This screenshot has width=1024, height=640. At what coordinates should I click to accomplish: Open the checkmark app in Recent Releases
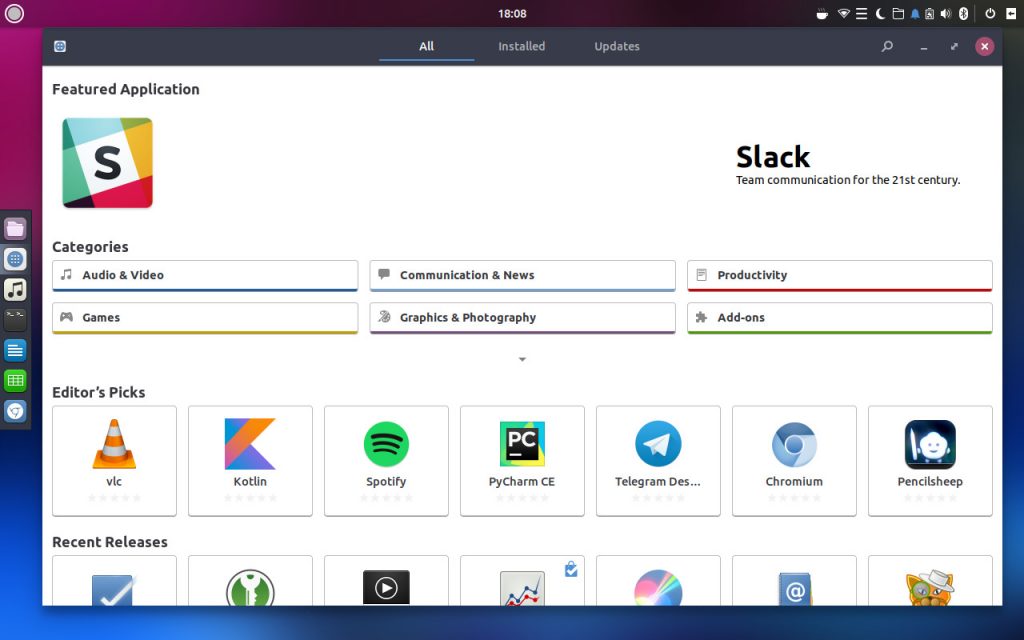pyautogui.click(x=114, y=581)
